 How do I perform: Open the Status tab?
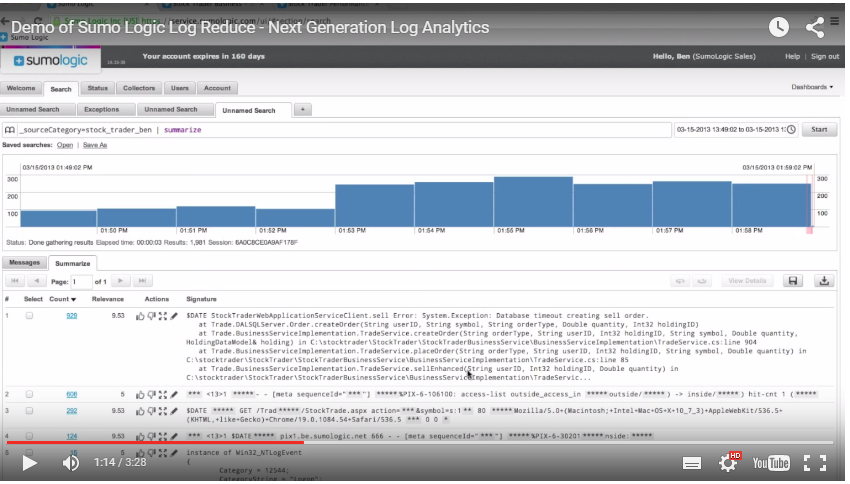pos(98,88)
